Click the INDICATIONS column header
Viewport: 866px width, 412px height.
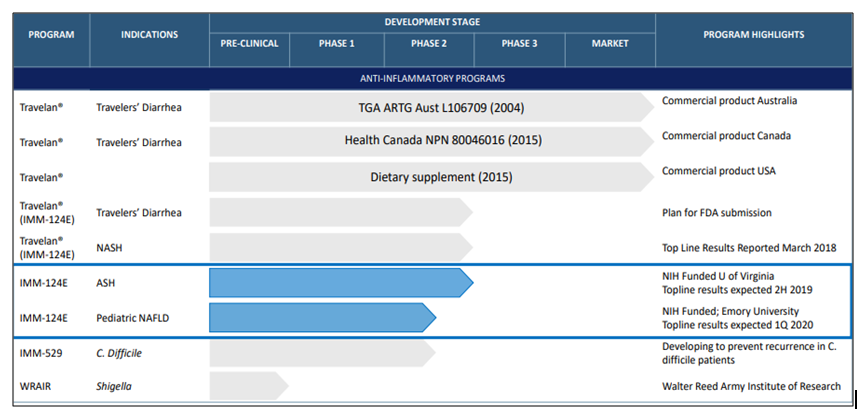(x=149, y=35)
